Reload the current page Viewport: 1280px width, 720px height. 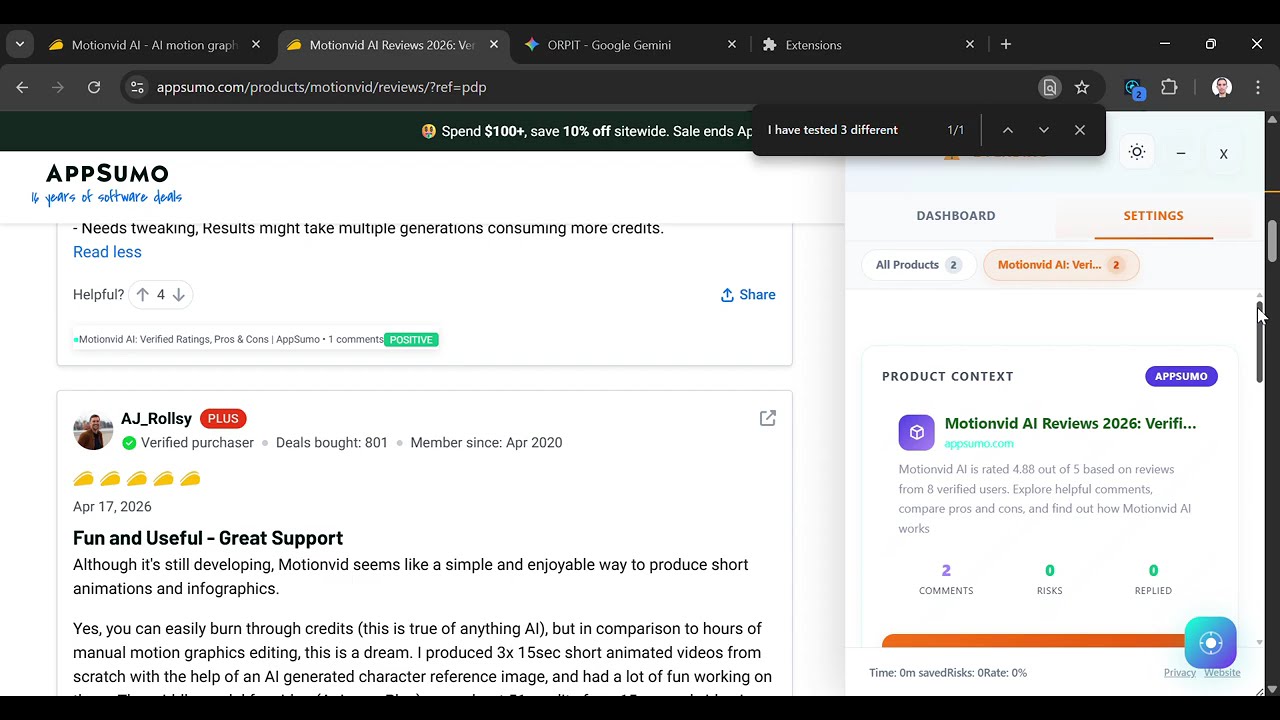tap(94, 87)
